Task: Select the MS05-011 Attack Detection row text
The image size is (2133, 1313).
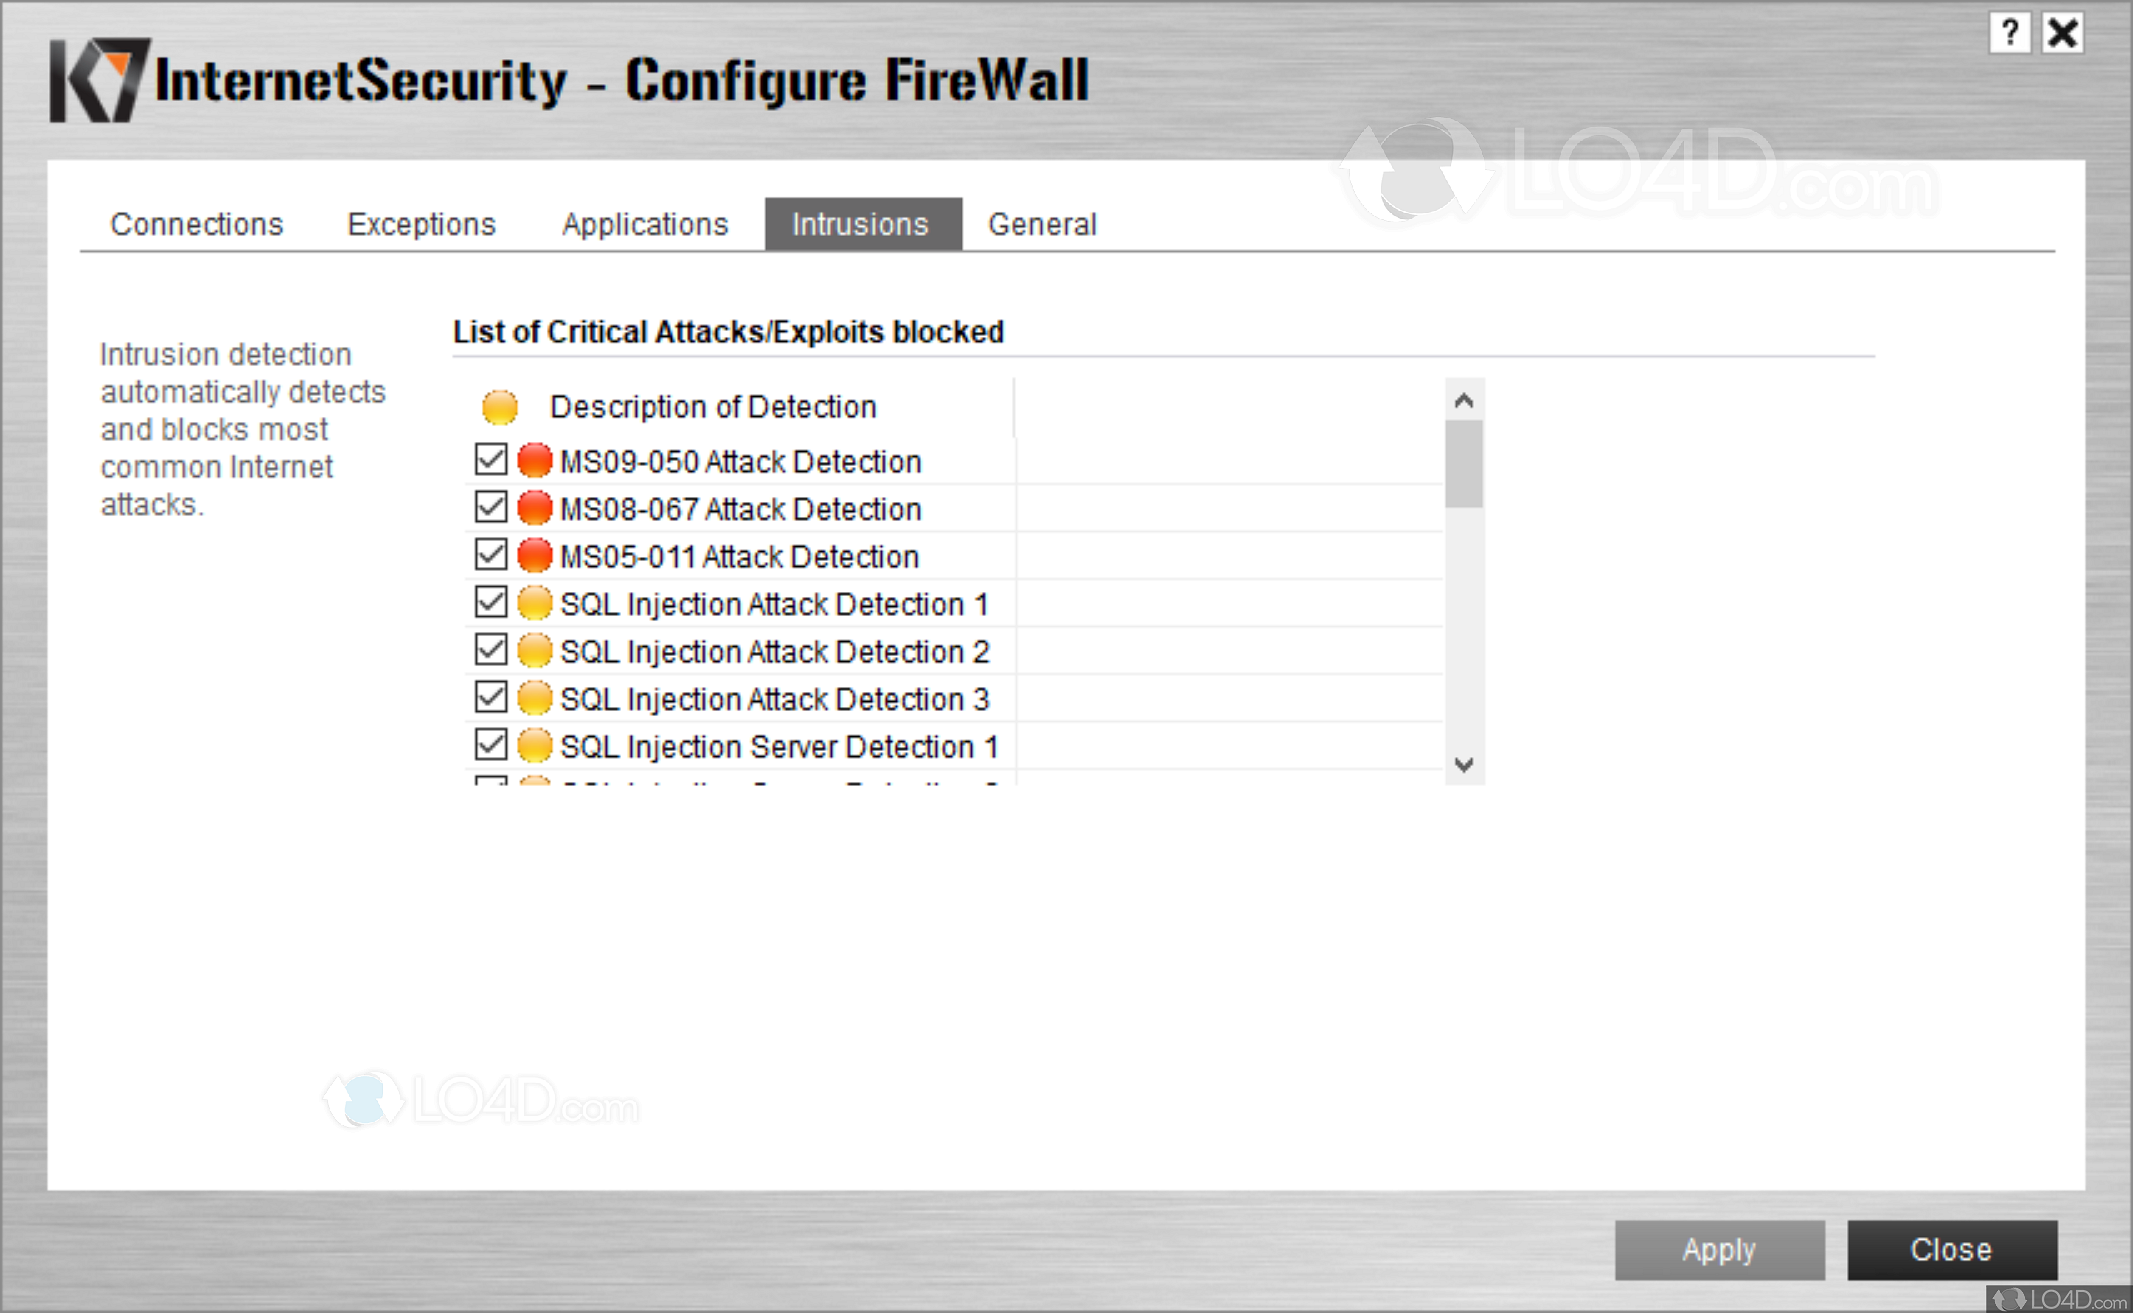Action: 740,556
